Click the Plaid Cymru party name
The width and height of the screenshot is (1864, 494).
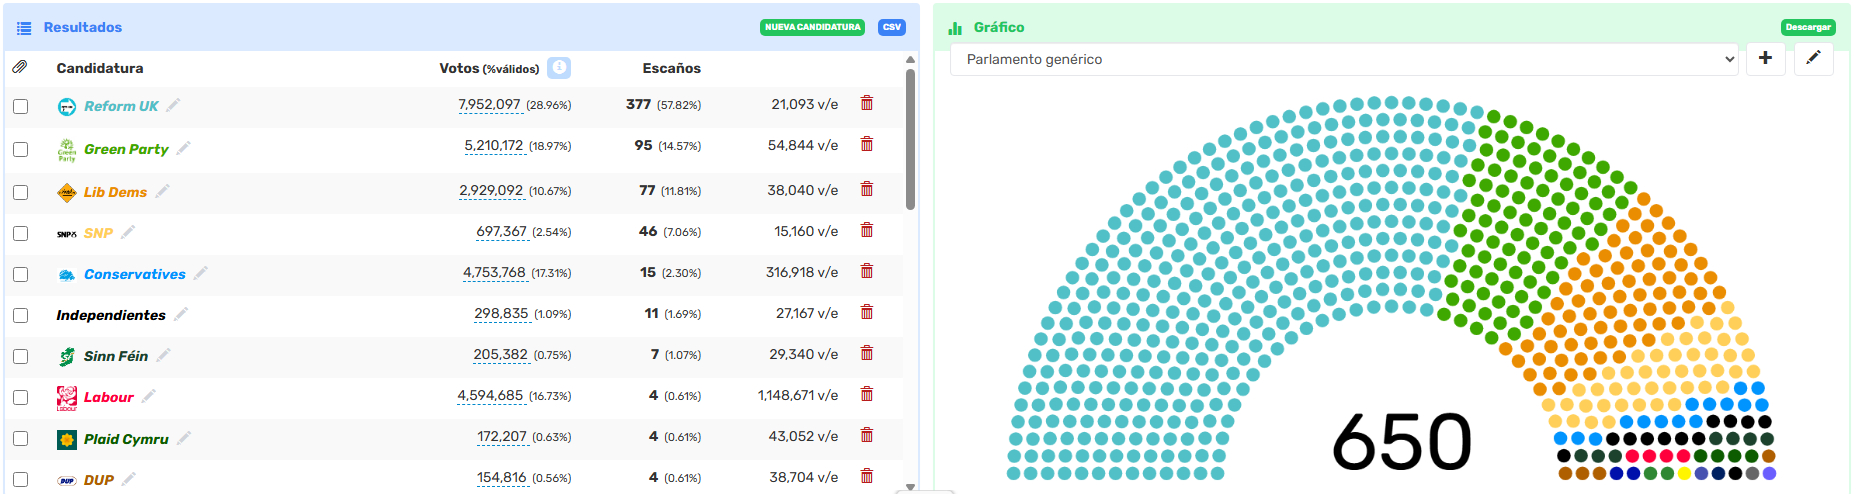(126, 439)
